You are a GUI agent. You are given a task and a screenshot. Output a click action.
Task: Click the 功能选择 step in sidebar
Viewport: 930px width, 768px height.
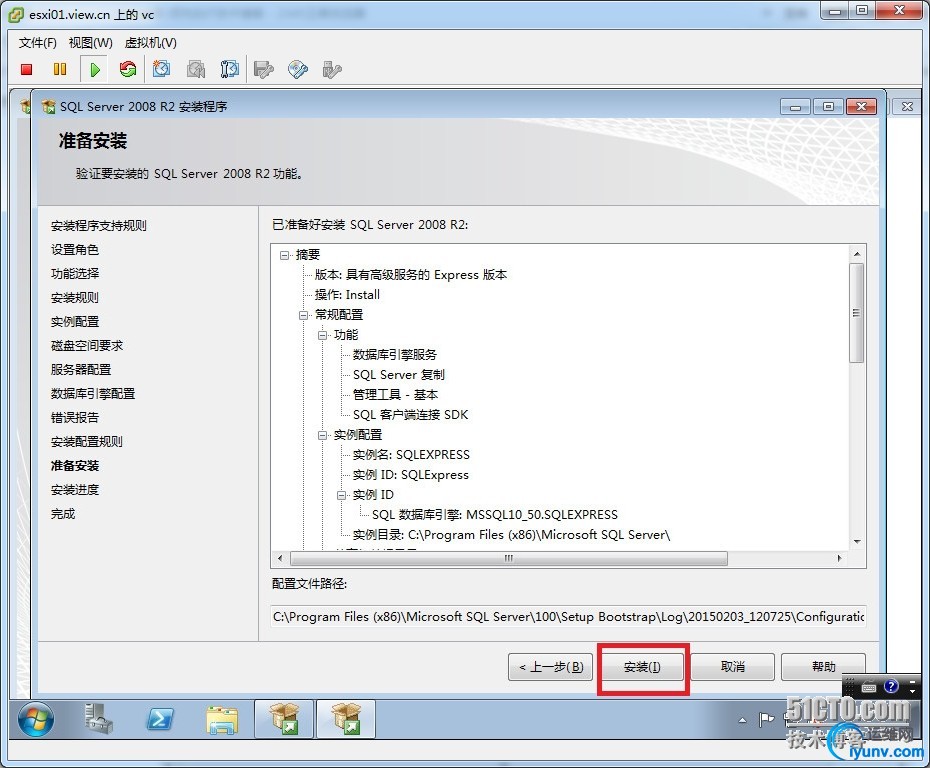[75, 274]
